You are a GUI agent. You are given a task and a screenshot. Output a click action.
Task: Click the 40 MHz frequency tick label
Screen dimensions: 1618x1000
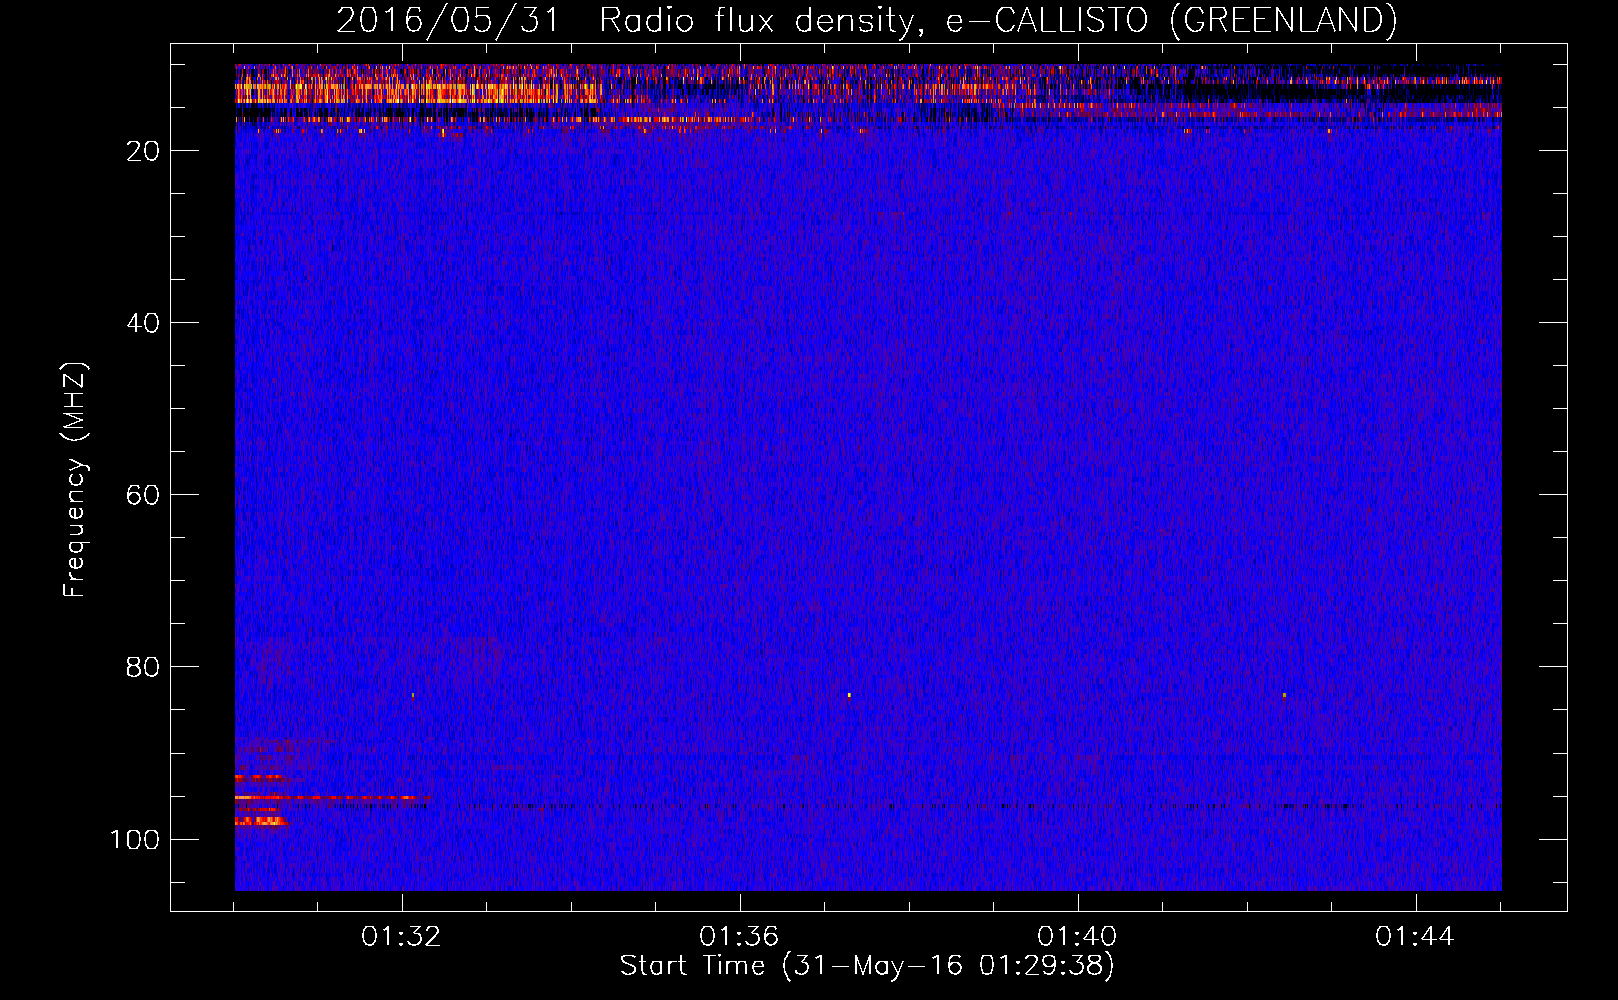[x=143, y=323]
